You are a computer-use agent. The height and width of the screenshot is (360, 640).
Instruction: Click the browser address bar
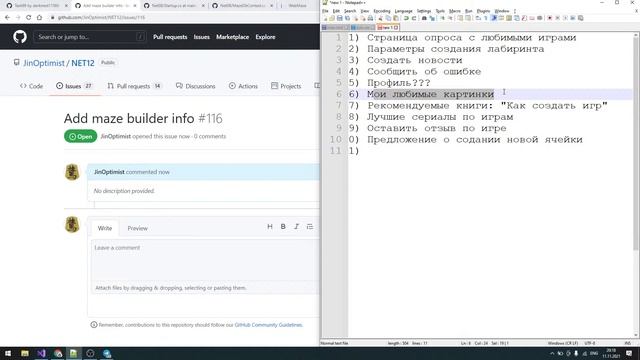pyautogui.click(x=184, y=18)
